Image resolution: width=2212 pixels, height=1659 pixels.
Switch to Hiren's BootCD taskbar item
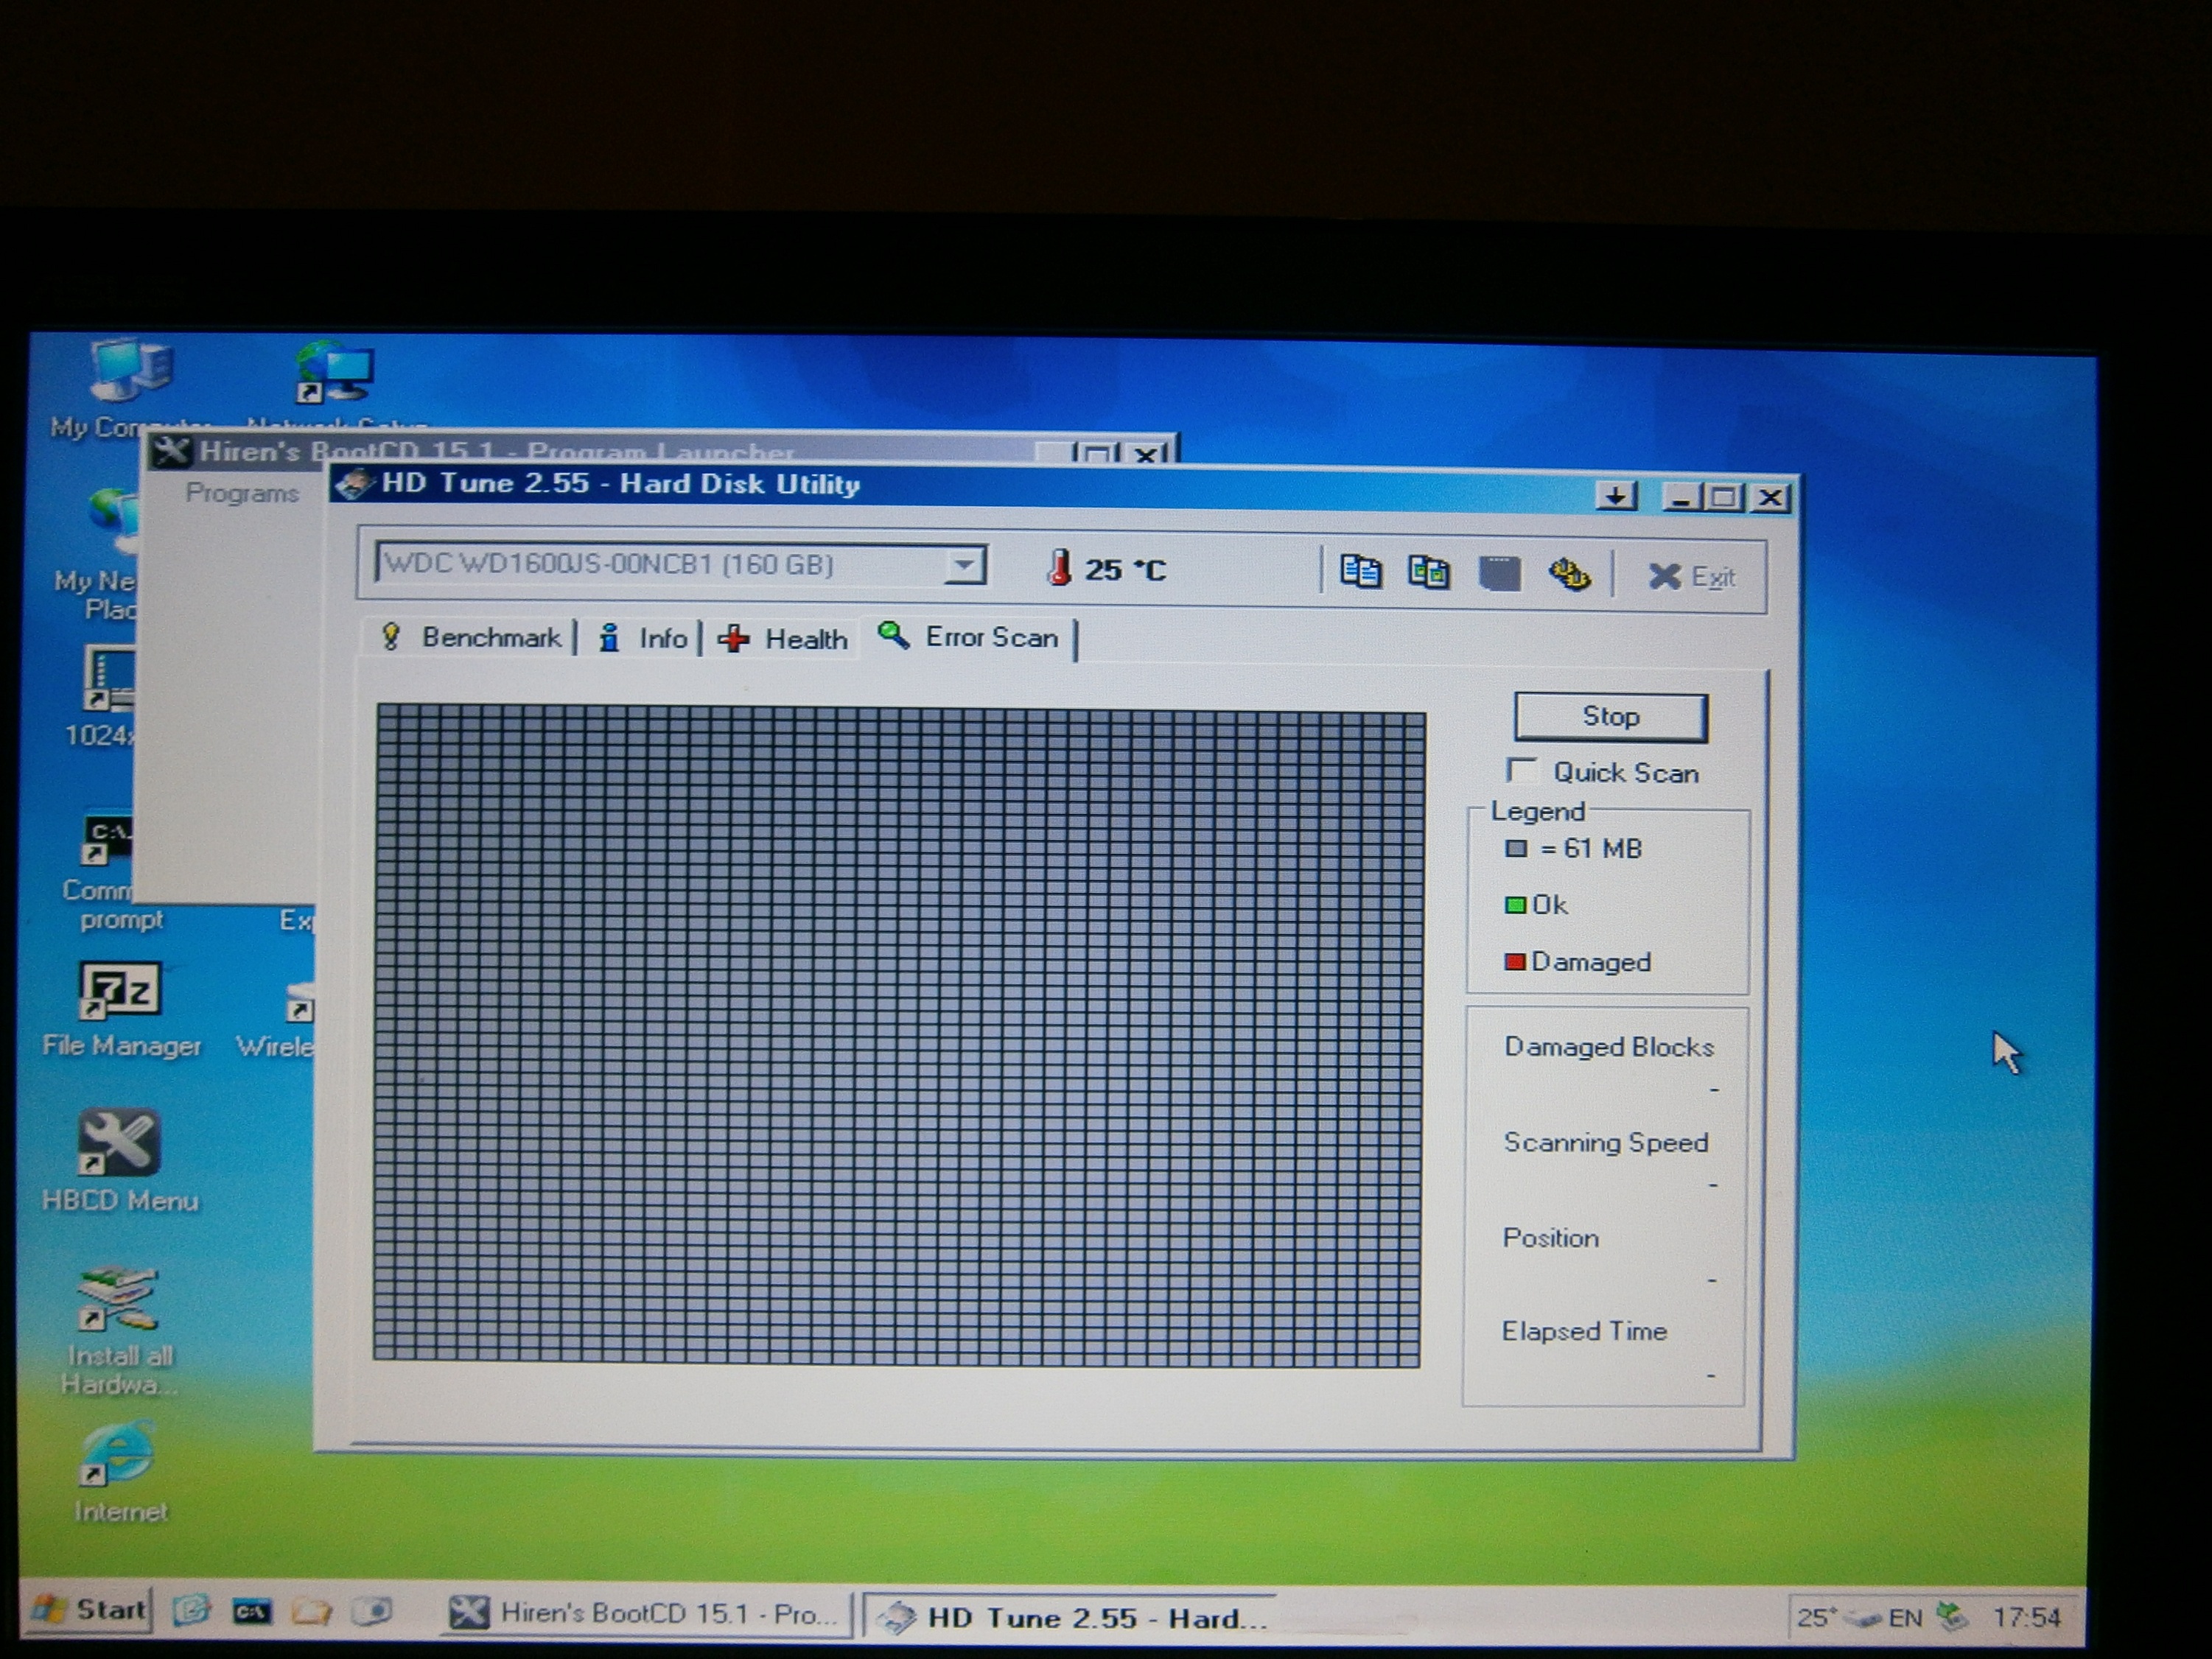pos(645,1613)
